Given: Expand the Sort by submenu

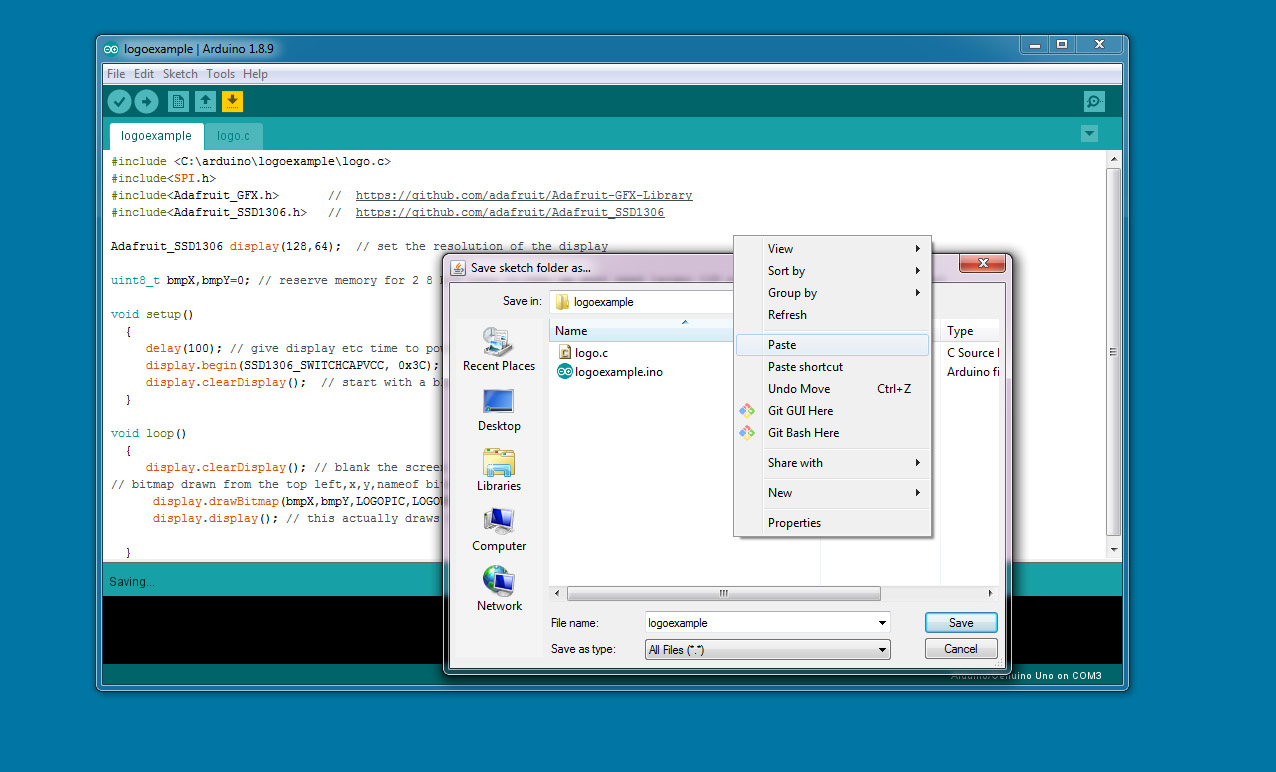Looking at the screenshot, I should pos(833,271).
